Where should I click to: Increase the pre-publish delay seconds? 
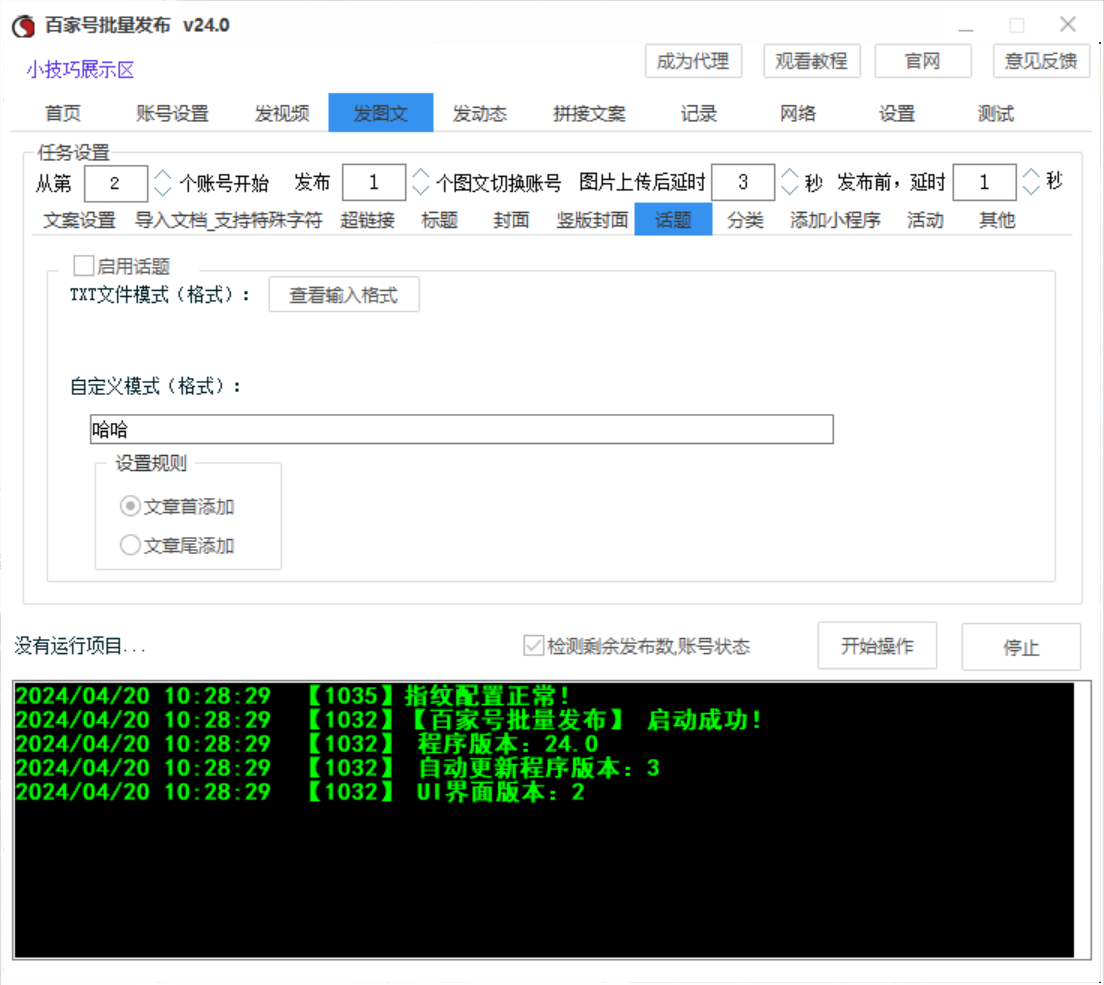[1031, 174]
